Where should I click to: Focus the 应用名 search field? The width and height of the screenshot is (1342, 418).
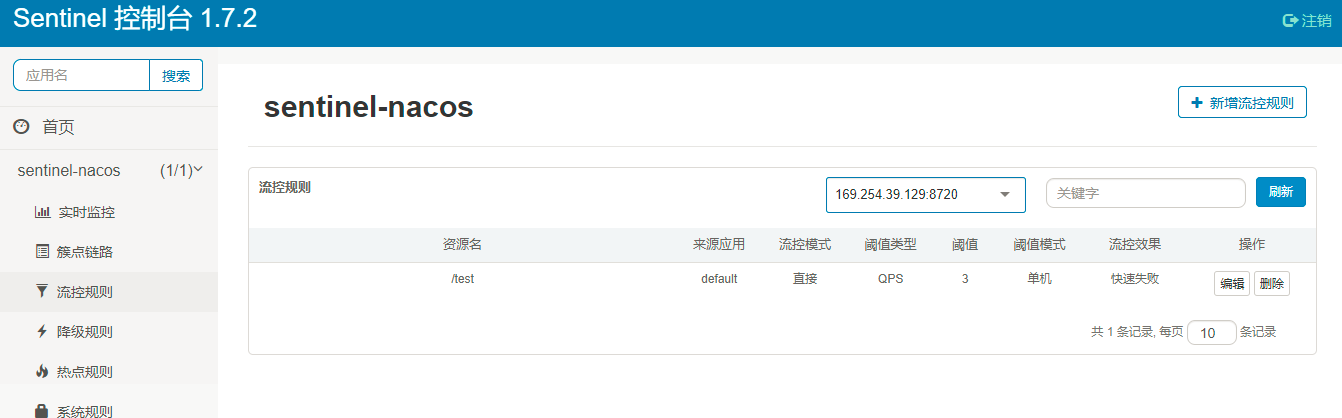tap(82, 75)
